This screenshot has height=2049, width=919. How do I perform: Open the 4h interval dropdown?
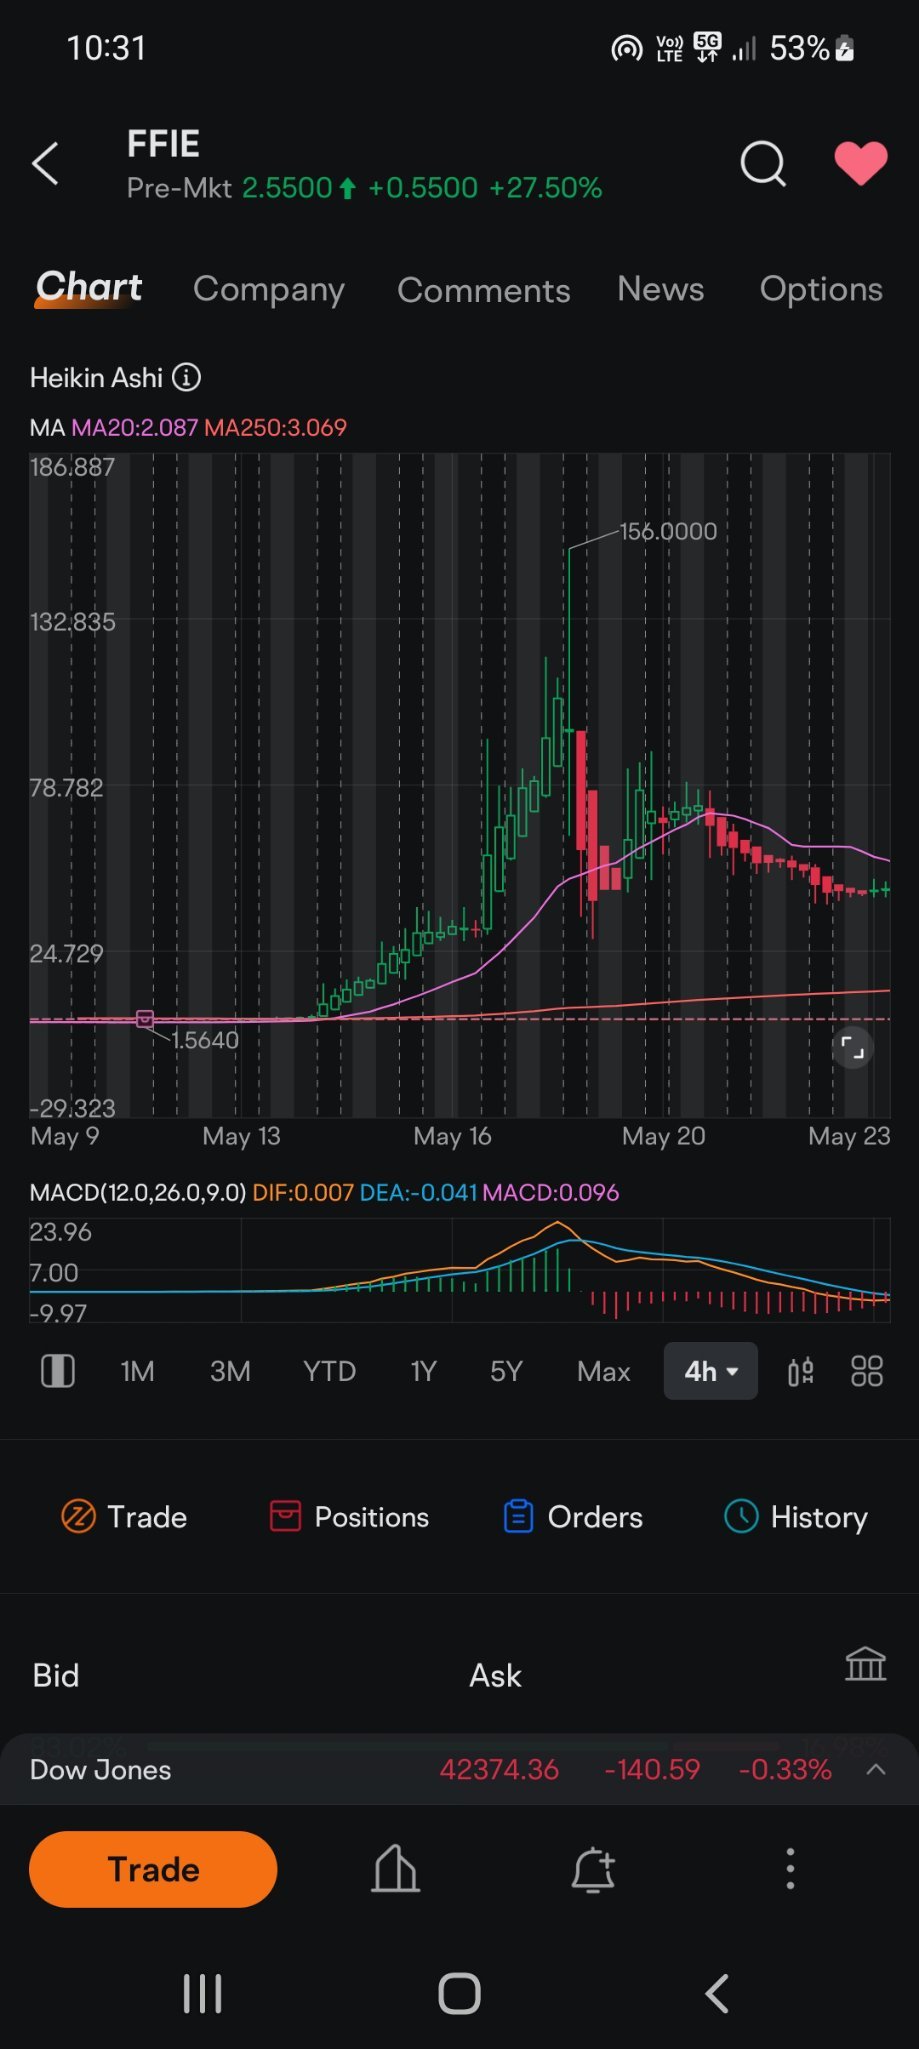click(711, 1371)
